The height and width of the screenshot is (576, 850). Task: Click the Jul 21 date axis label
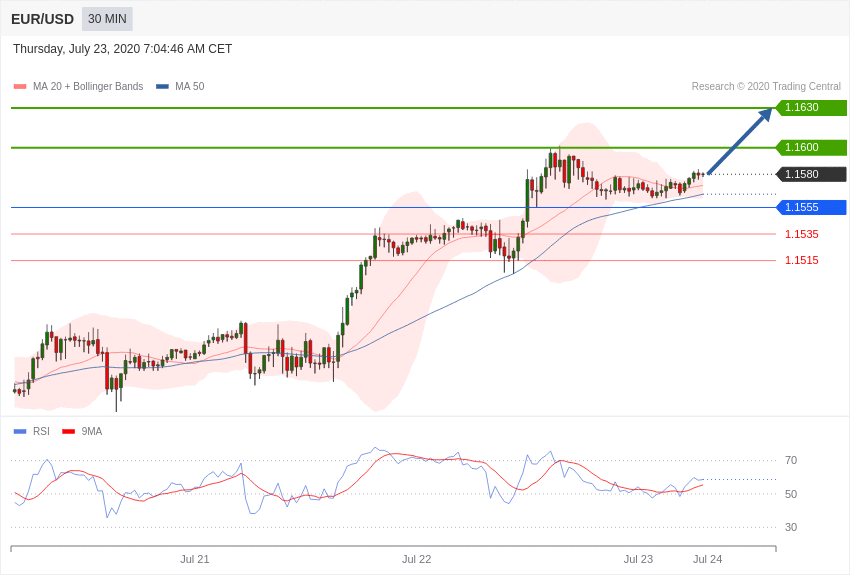point(195,559)
